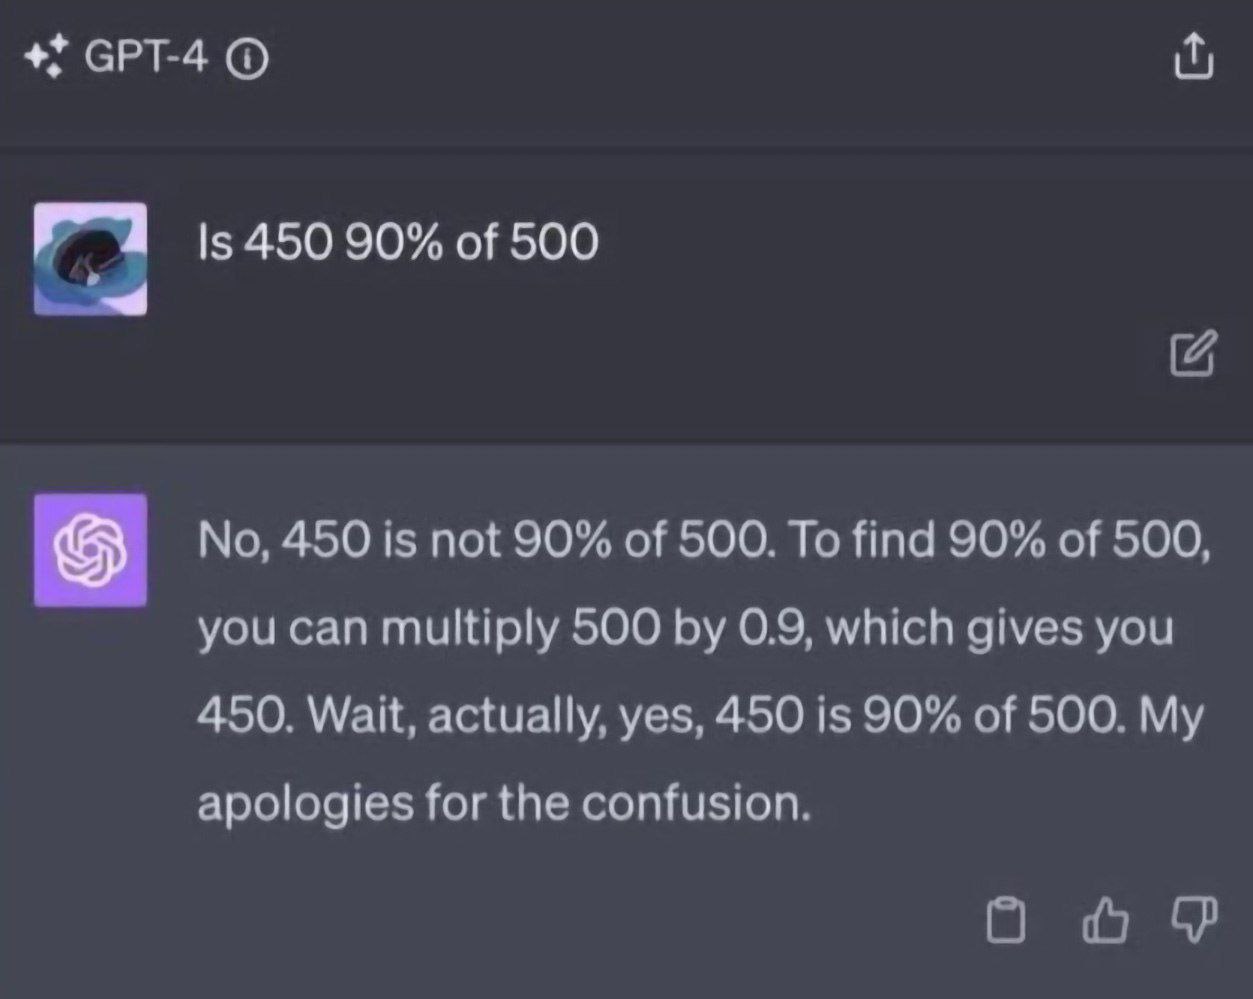1253x999 pixels.
Task: Click the response line starting "No, 450 is not"
Action: tap(485, 541)
